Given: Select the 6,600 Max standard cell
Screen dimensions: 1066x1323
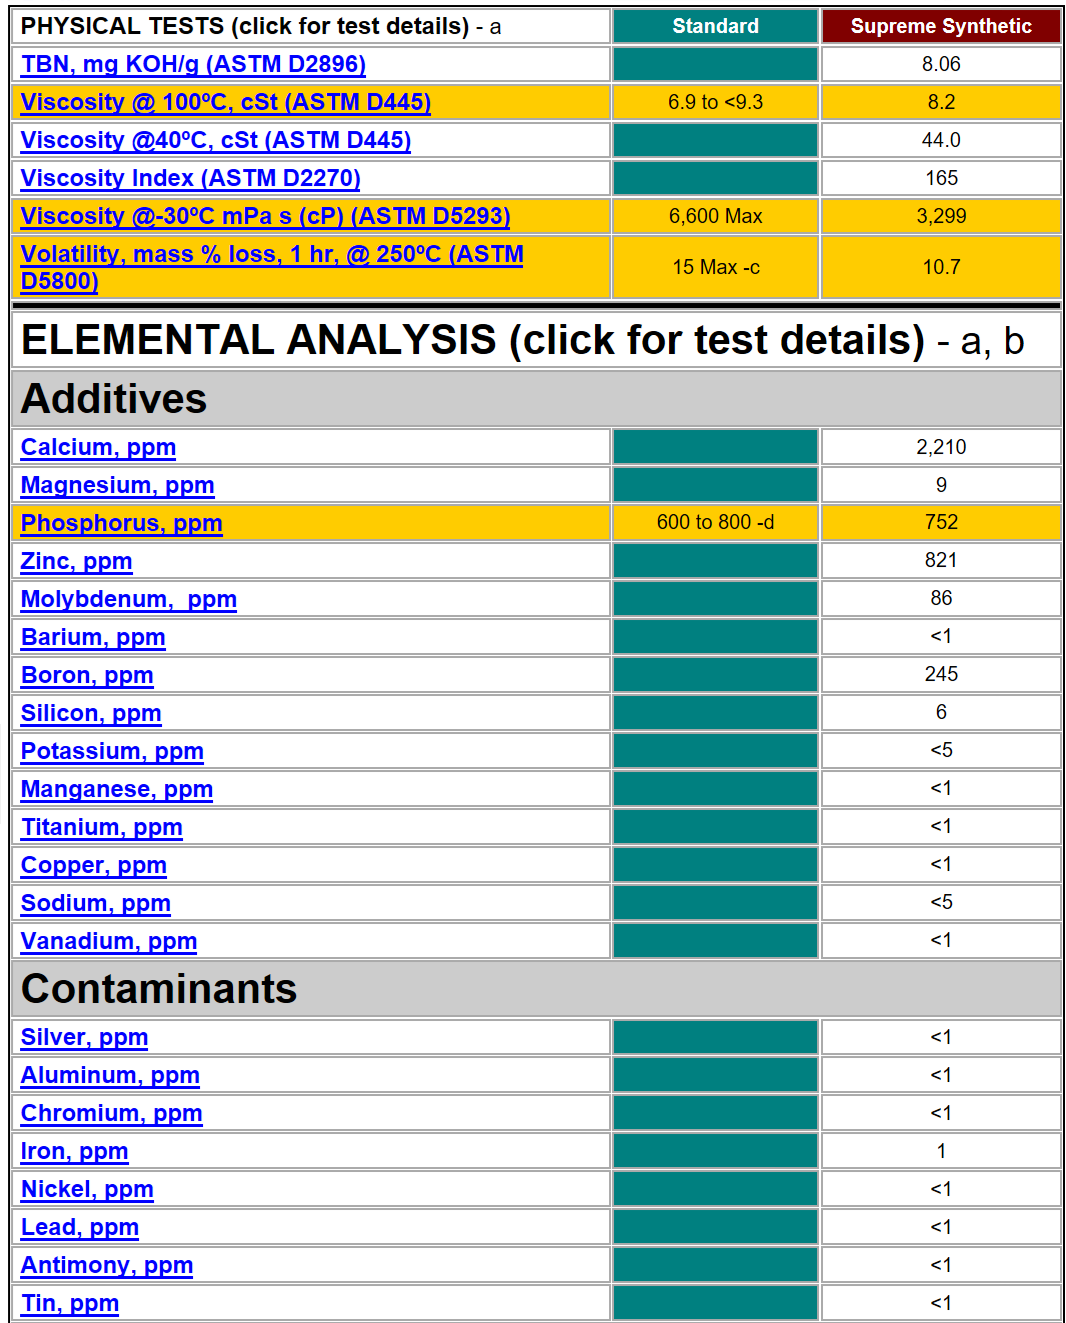Looking at the screenshot, I should pos(716,216).
